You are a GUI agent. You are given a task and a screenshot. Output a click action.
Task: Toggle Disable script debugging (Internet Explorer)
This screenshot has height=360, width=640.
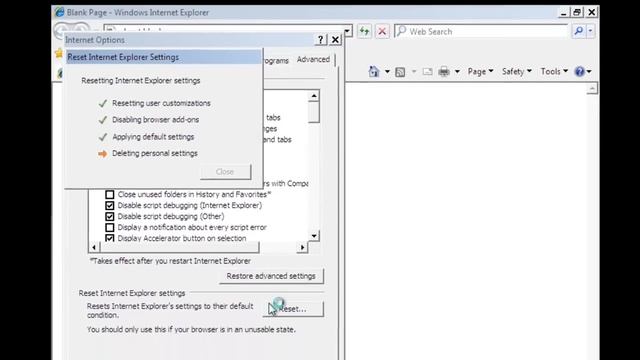click(x=110, y=206)
